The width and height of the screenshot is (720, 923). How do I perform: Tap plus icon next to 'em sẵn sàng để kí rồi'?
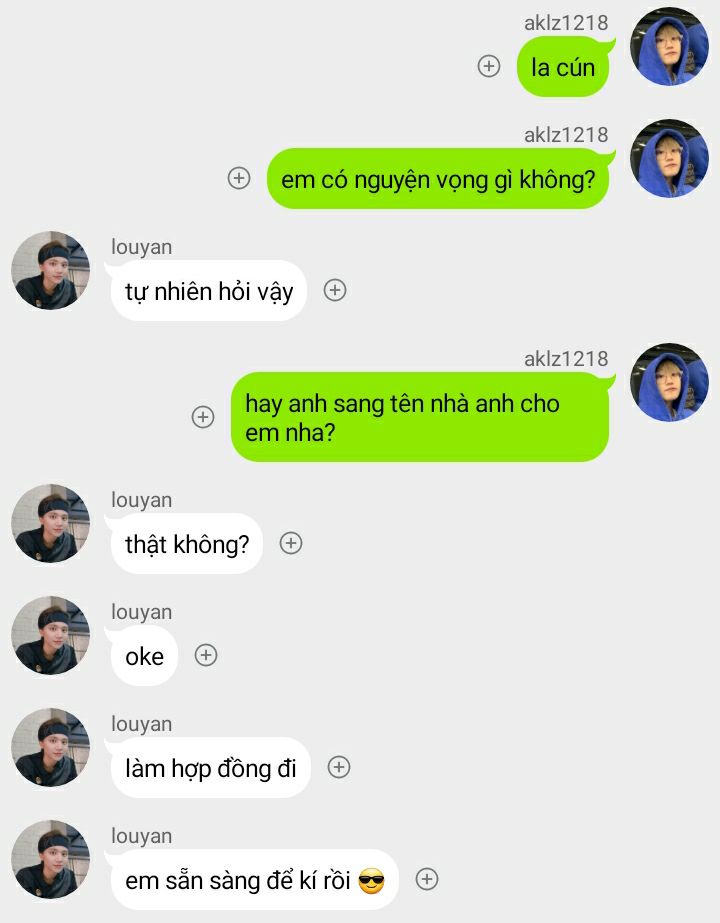[x=427, y=879]
